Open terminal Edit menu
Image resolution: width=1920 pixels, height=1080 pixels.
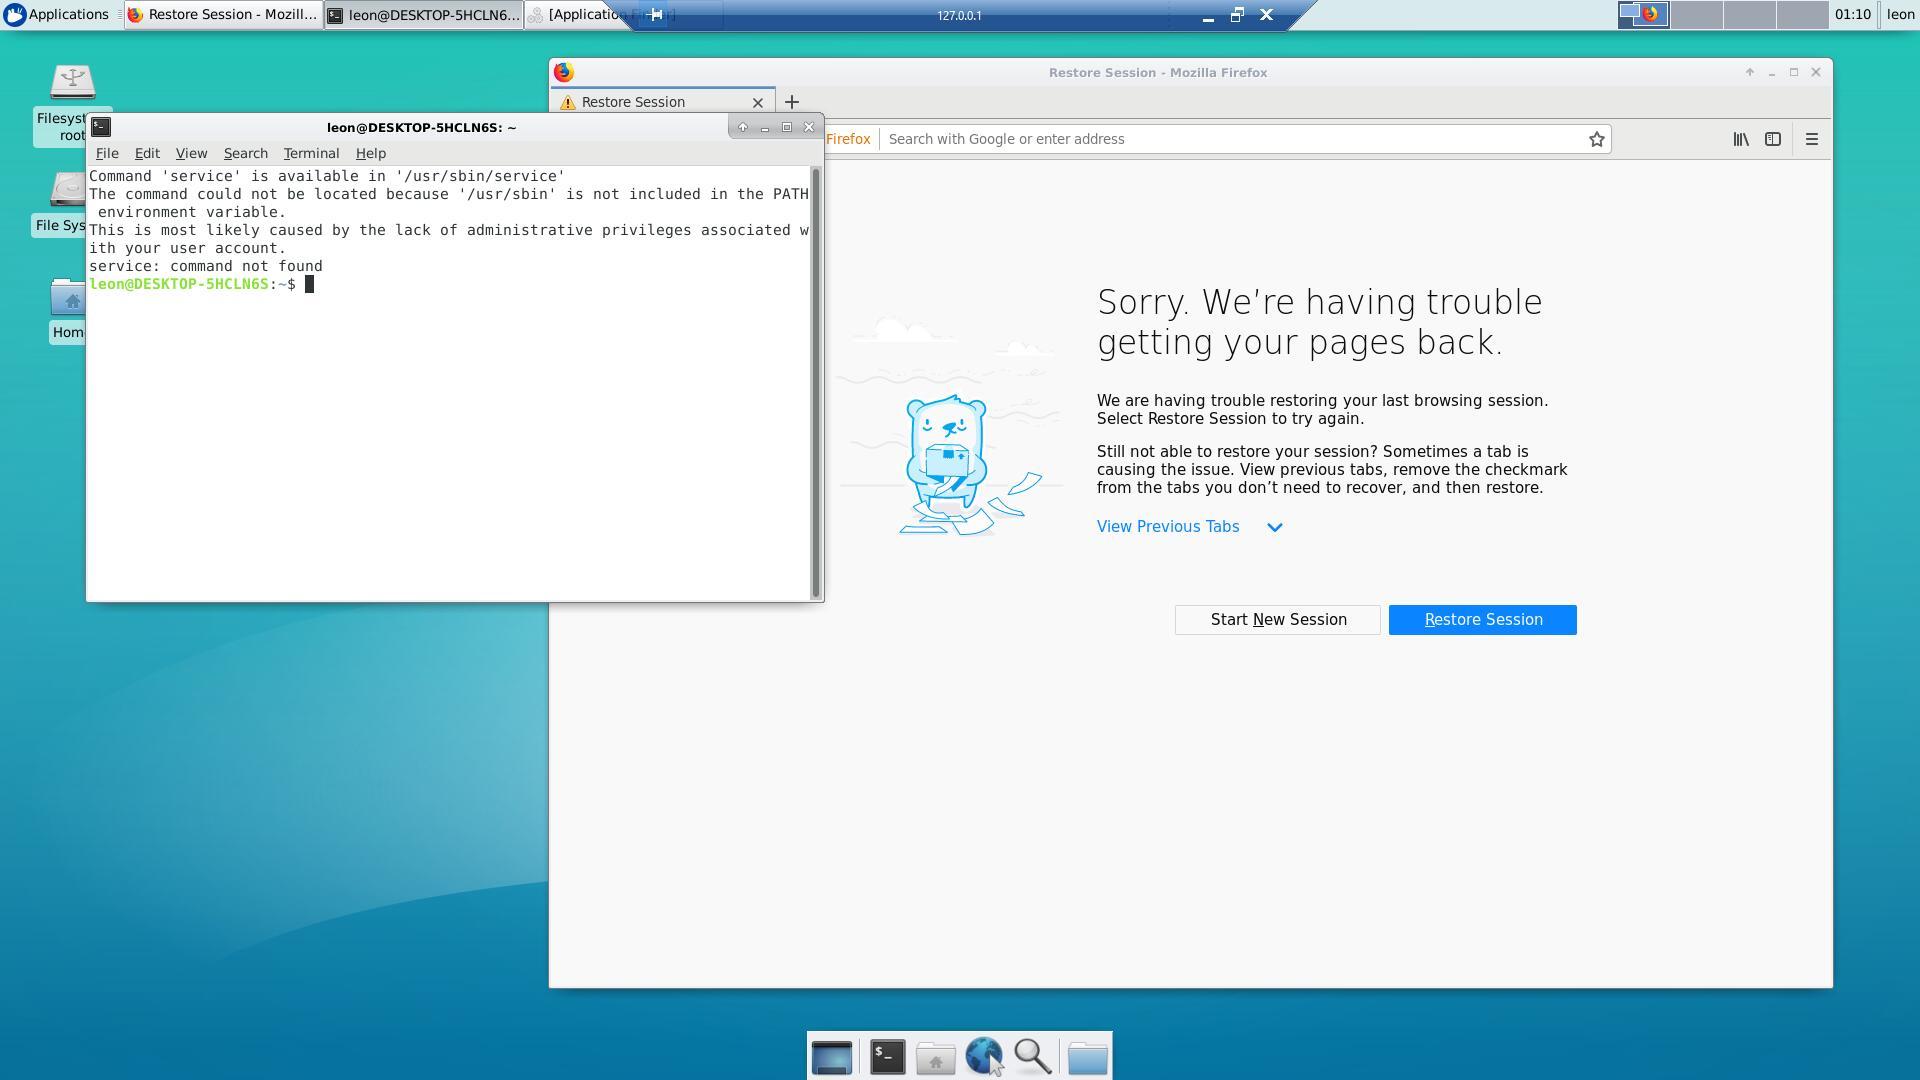[147, 153]
